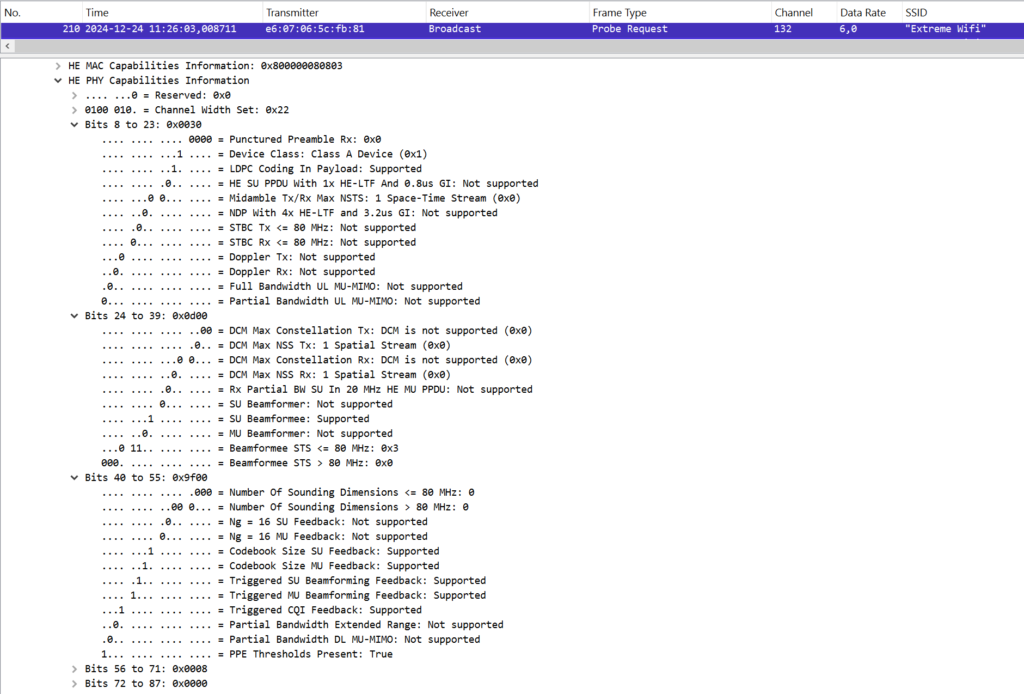
Task: Collapse Bits 40 to 55 section
Action: (74, 478)
